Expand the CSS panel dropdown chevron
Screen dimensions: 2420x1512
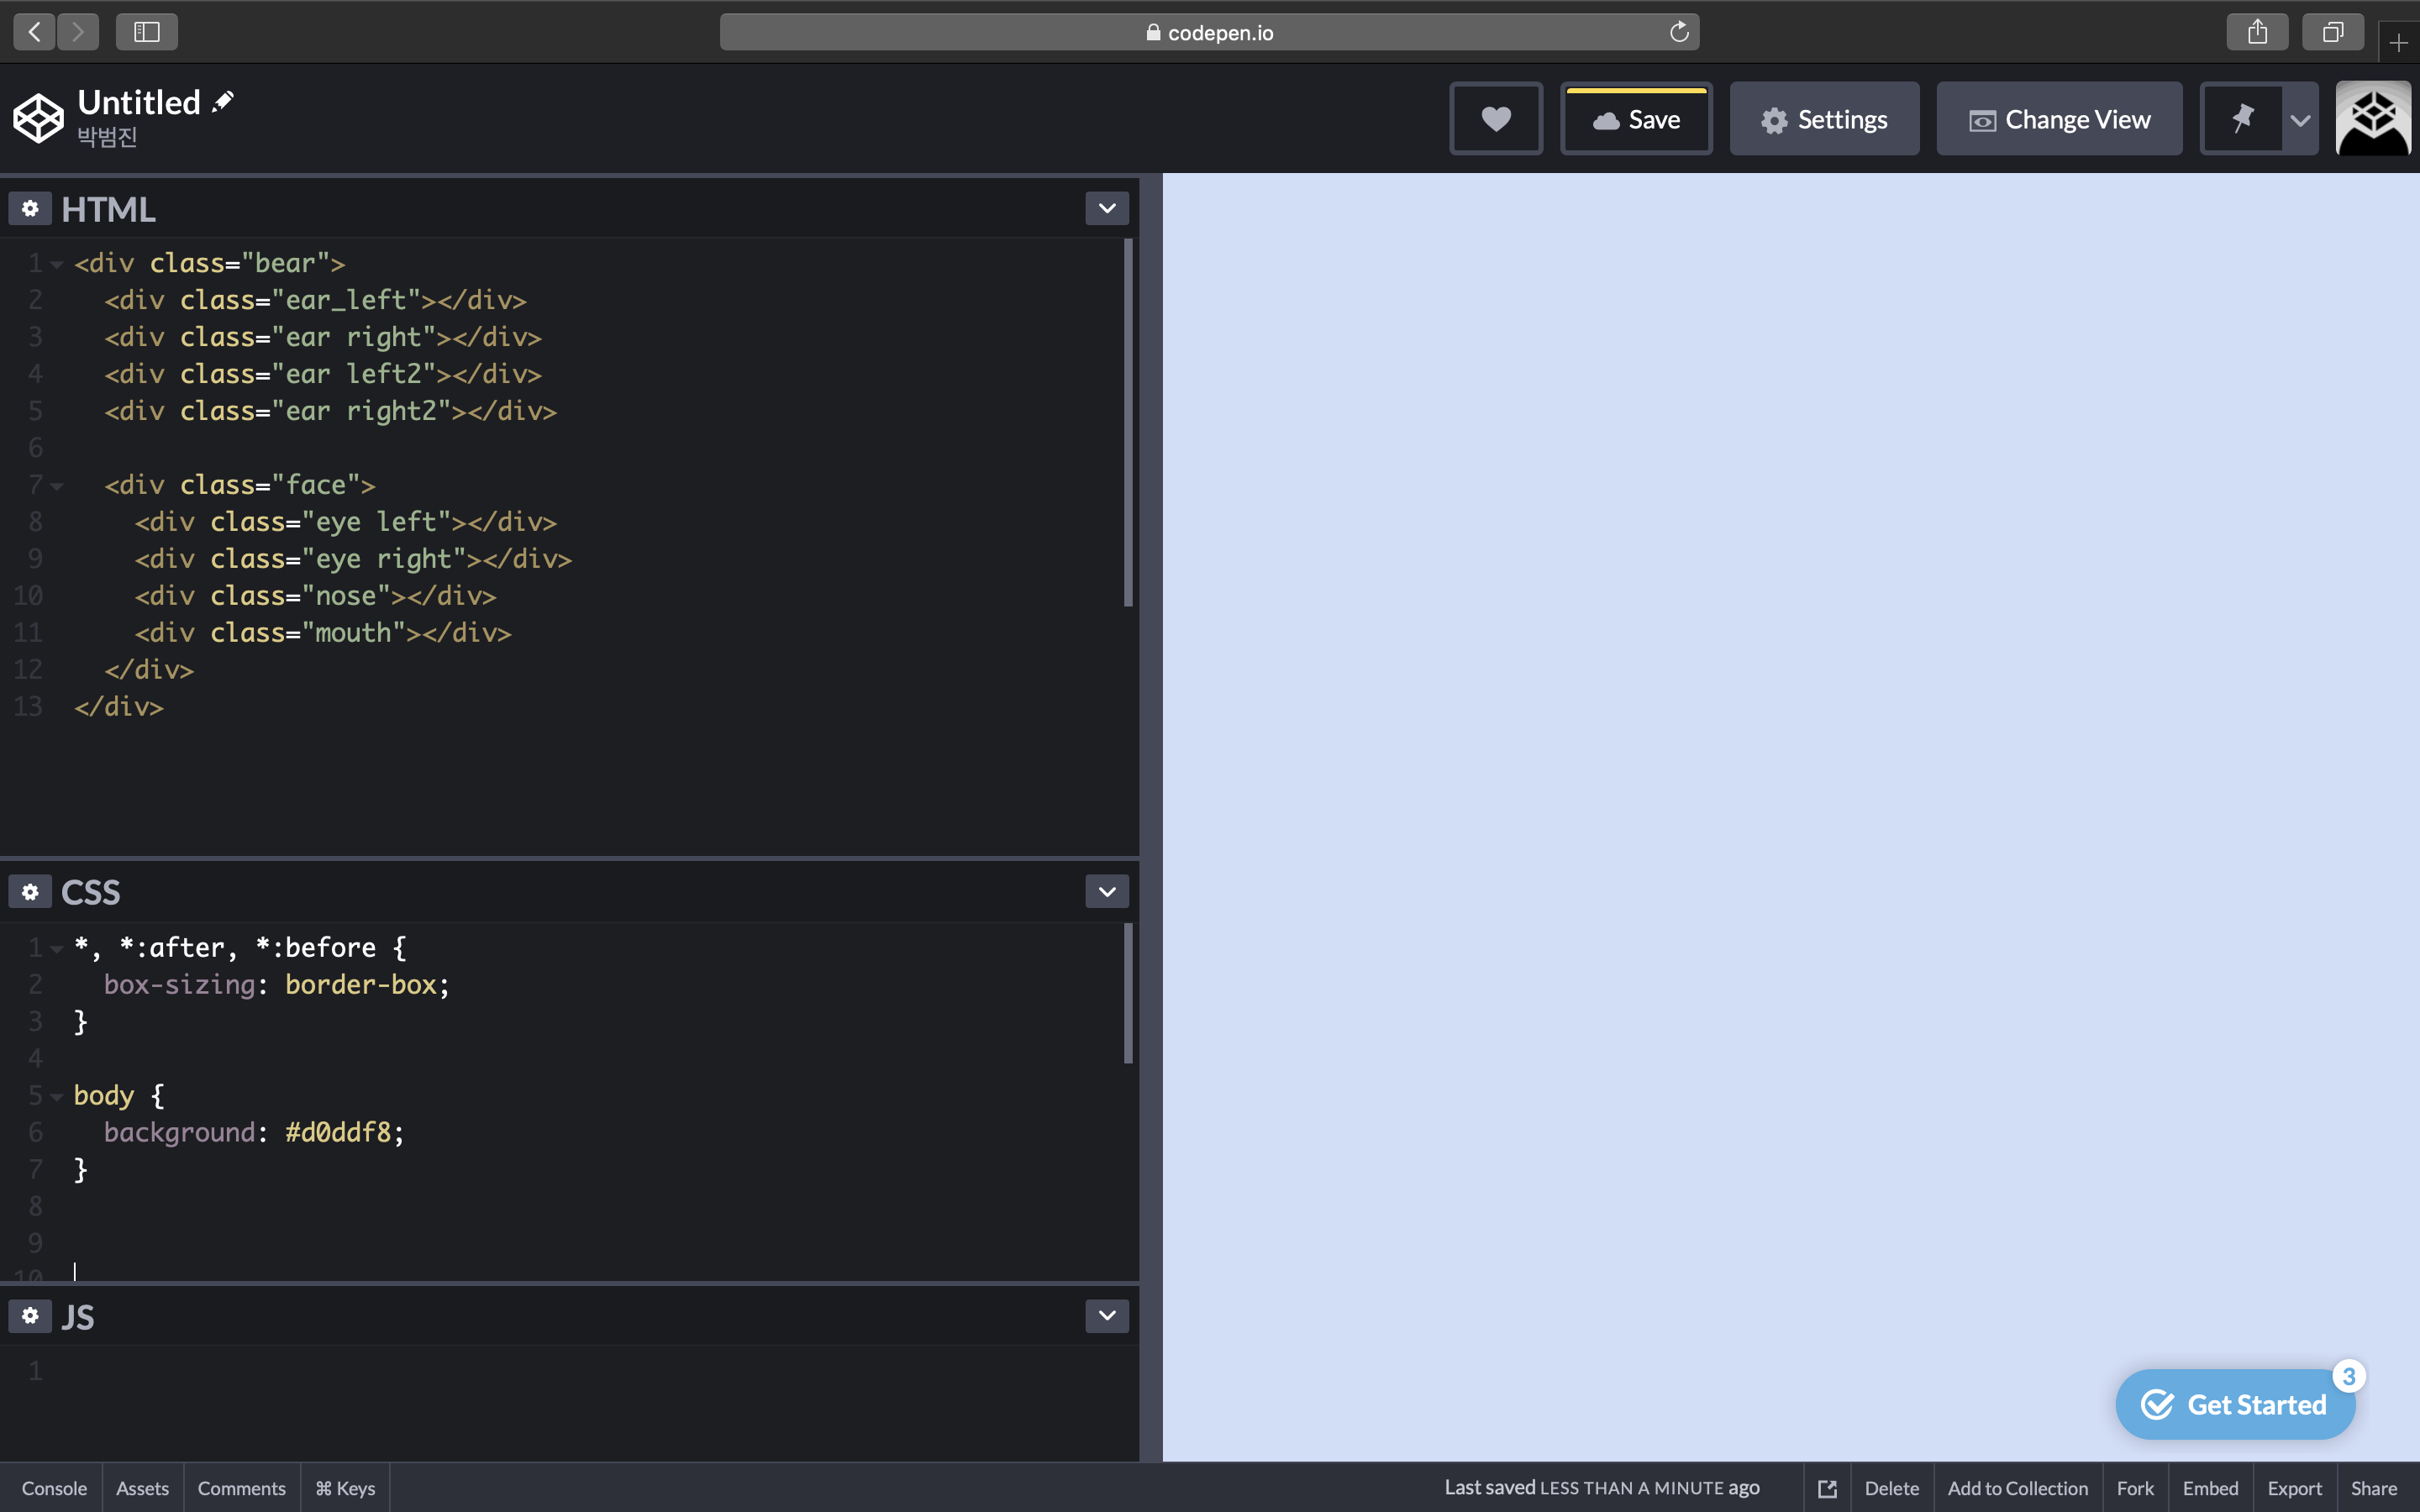(1106, 891)
